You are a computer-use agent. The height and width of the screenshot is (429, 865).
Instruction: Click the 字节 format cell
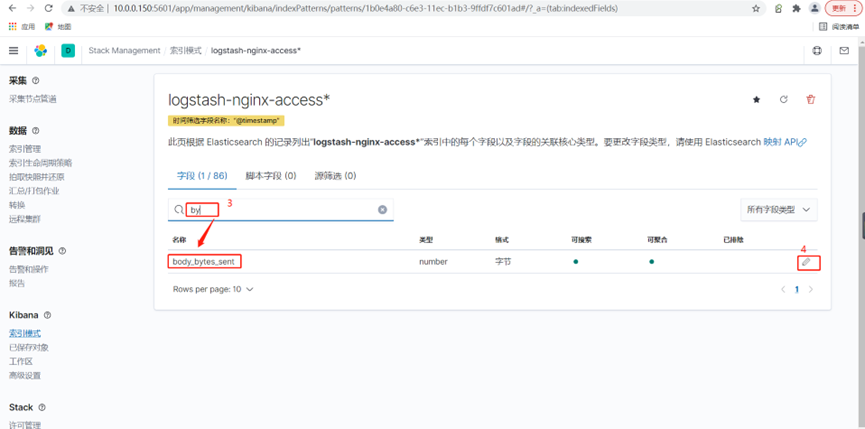pyautogui.click(x=503, y=262)
